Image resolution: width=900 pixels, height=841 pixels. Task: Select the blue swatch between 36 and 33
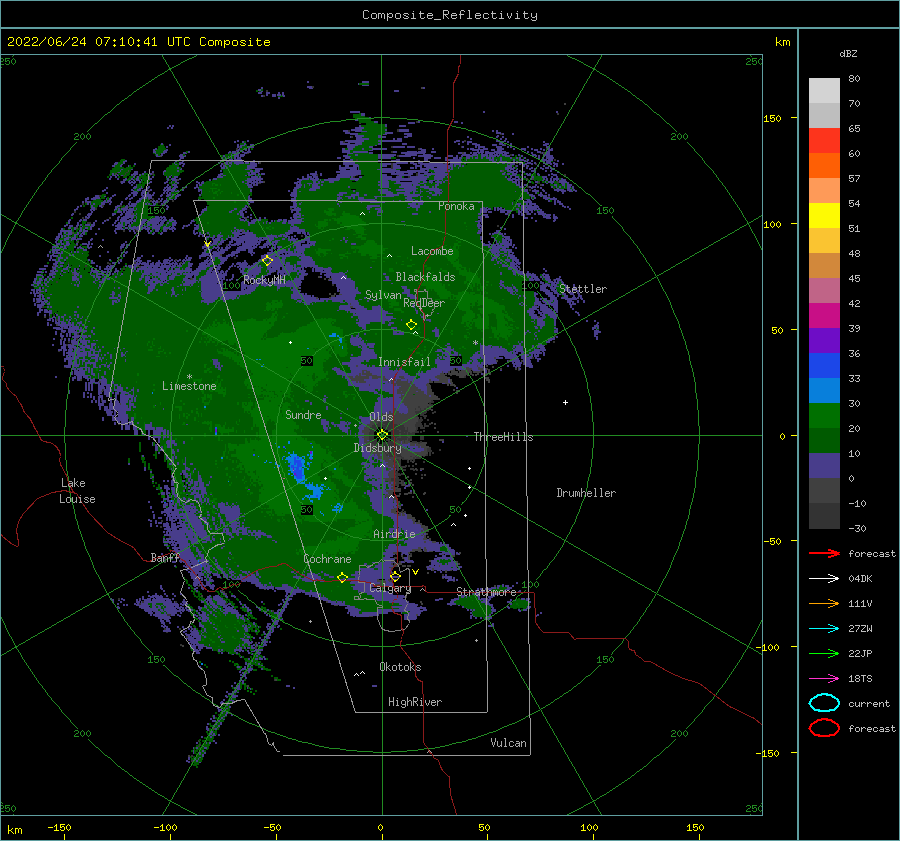tap(824, 365)
